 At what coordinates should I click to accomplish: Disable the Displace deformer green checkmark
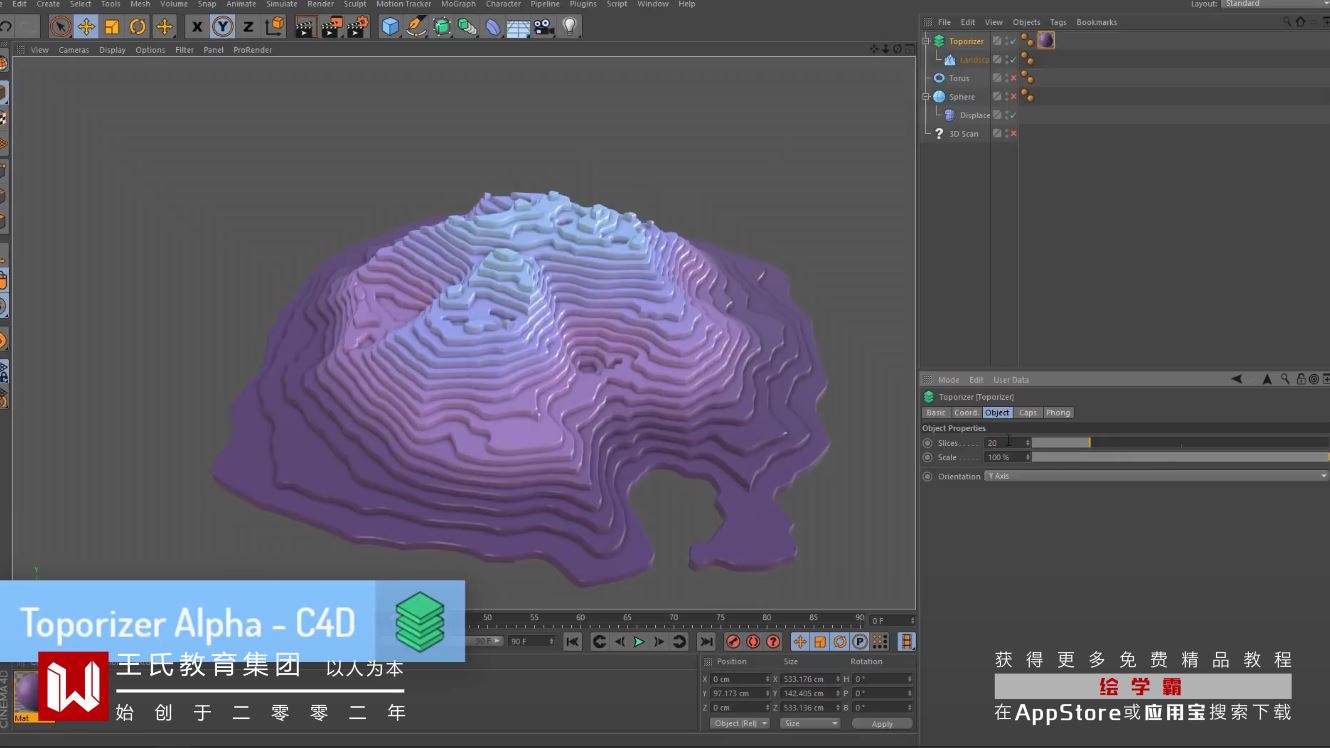[x=1013, y=115]
